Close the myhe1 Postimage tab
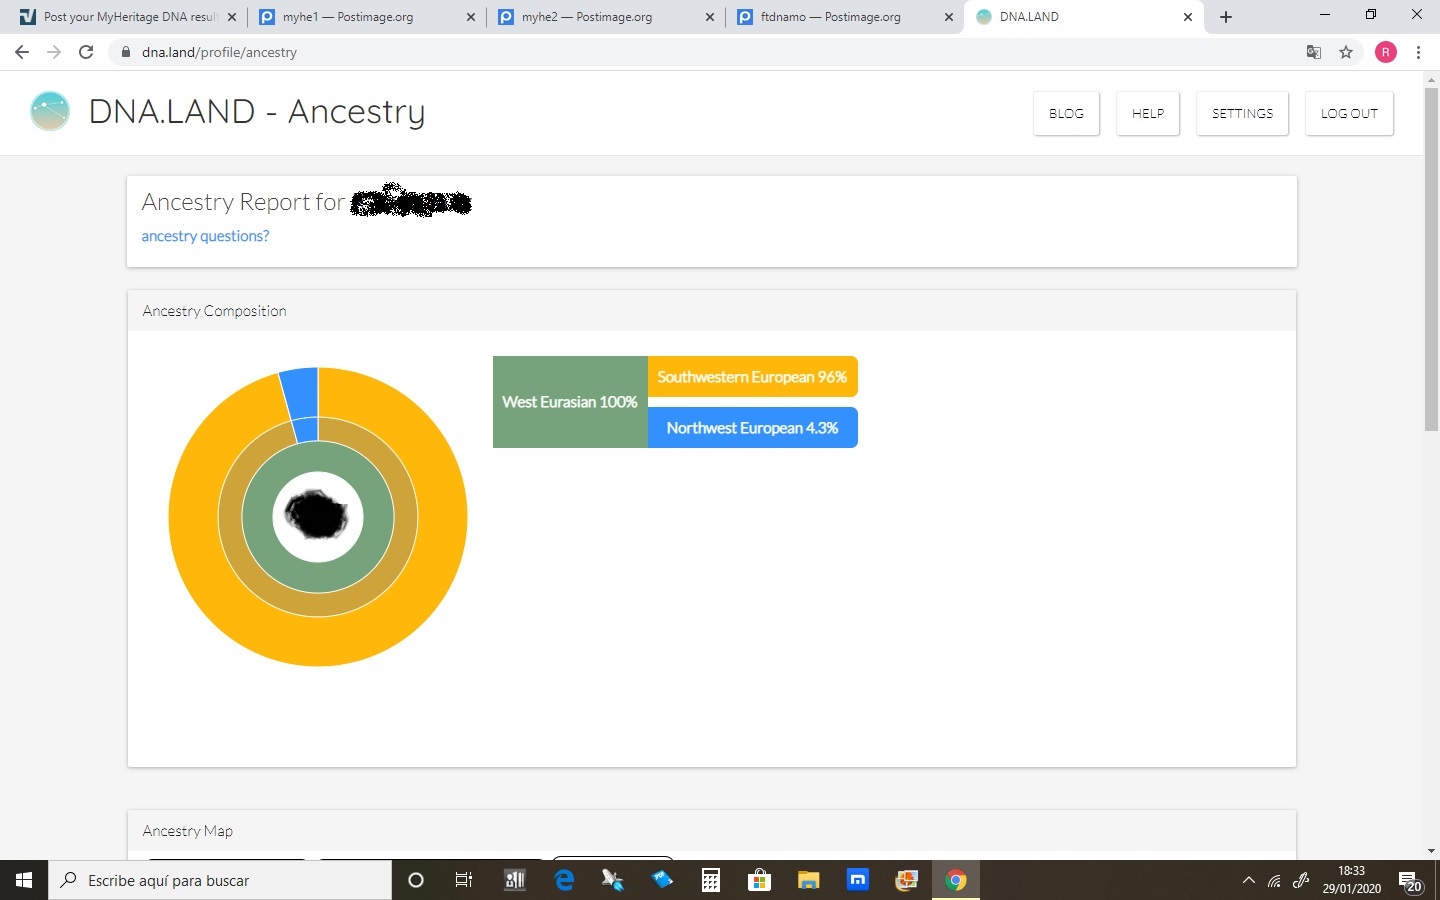Screen dimensions: 1440x900 [471, 17]
